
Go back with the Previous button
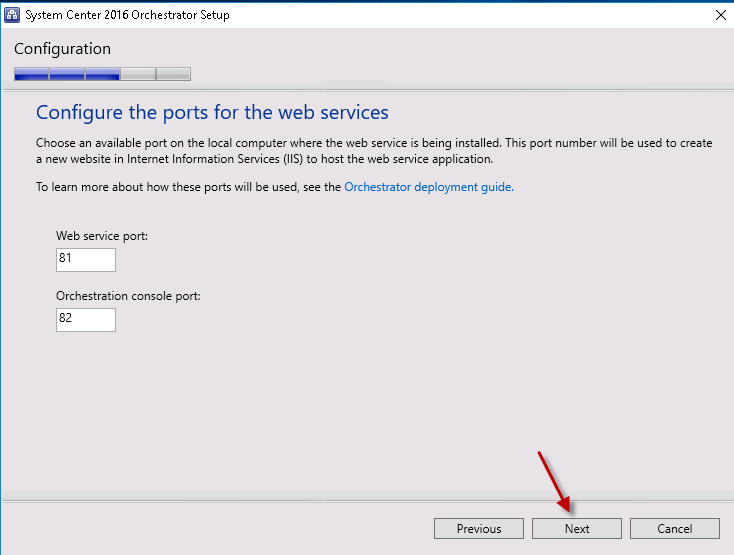[478, 529]
